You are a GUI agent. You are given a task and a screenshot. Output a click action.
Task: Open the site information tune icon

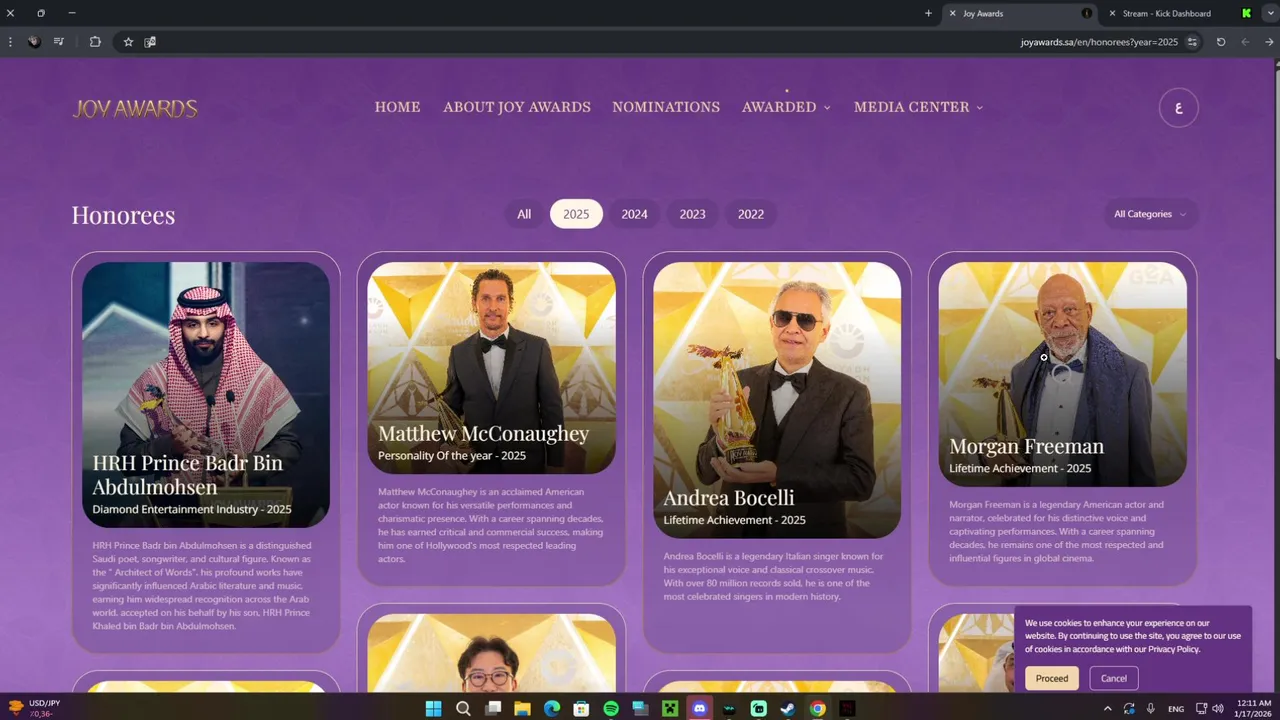1192,42
